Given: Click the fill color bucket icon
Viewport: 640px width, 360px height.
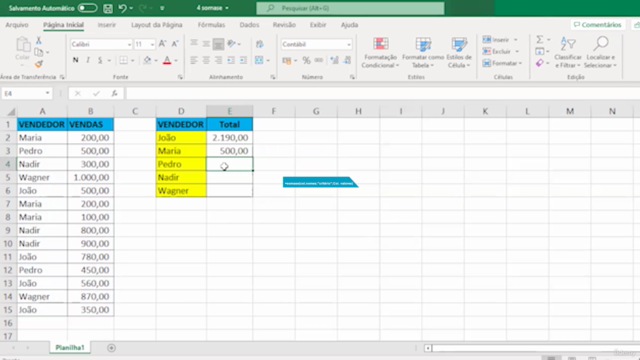Looking at the screenshot, I should [x=147, y=60].
